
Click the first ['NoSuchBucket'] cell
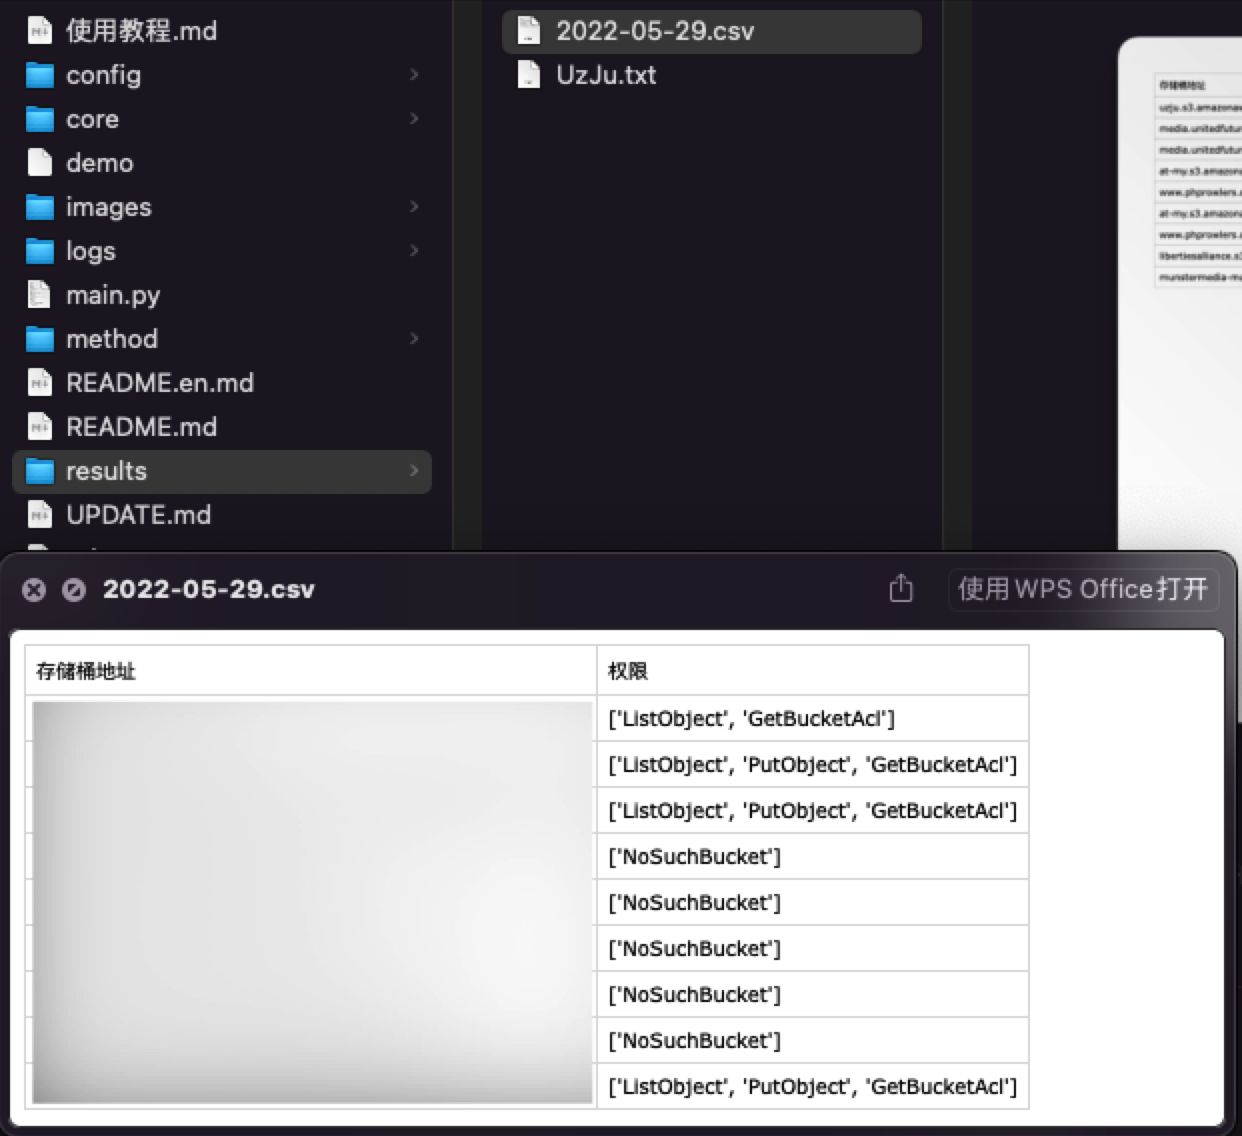point(813,857)
